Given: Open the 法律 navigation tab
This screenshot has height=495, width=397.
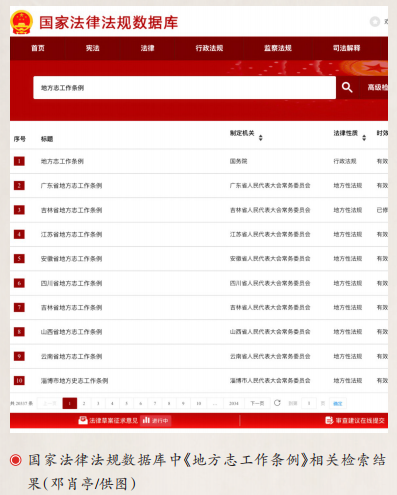Looking at the screenshot, I should [x=147, y=48].
